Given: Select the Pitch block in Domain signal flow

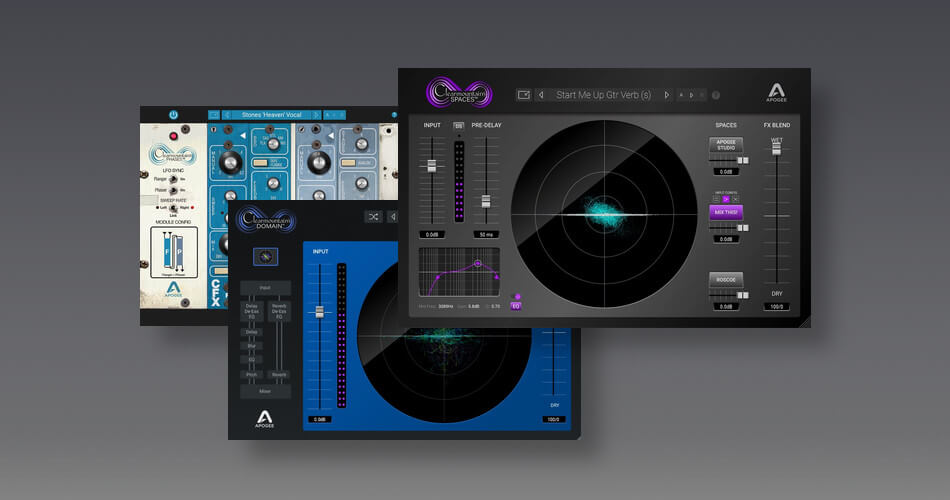Looking at the screenshot, I should (251, 375).
